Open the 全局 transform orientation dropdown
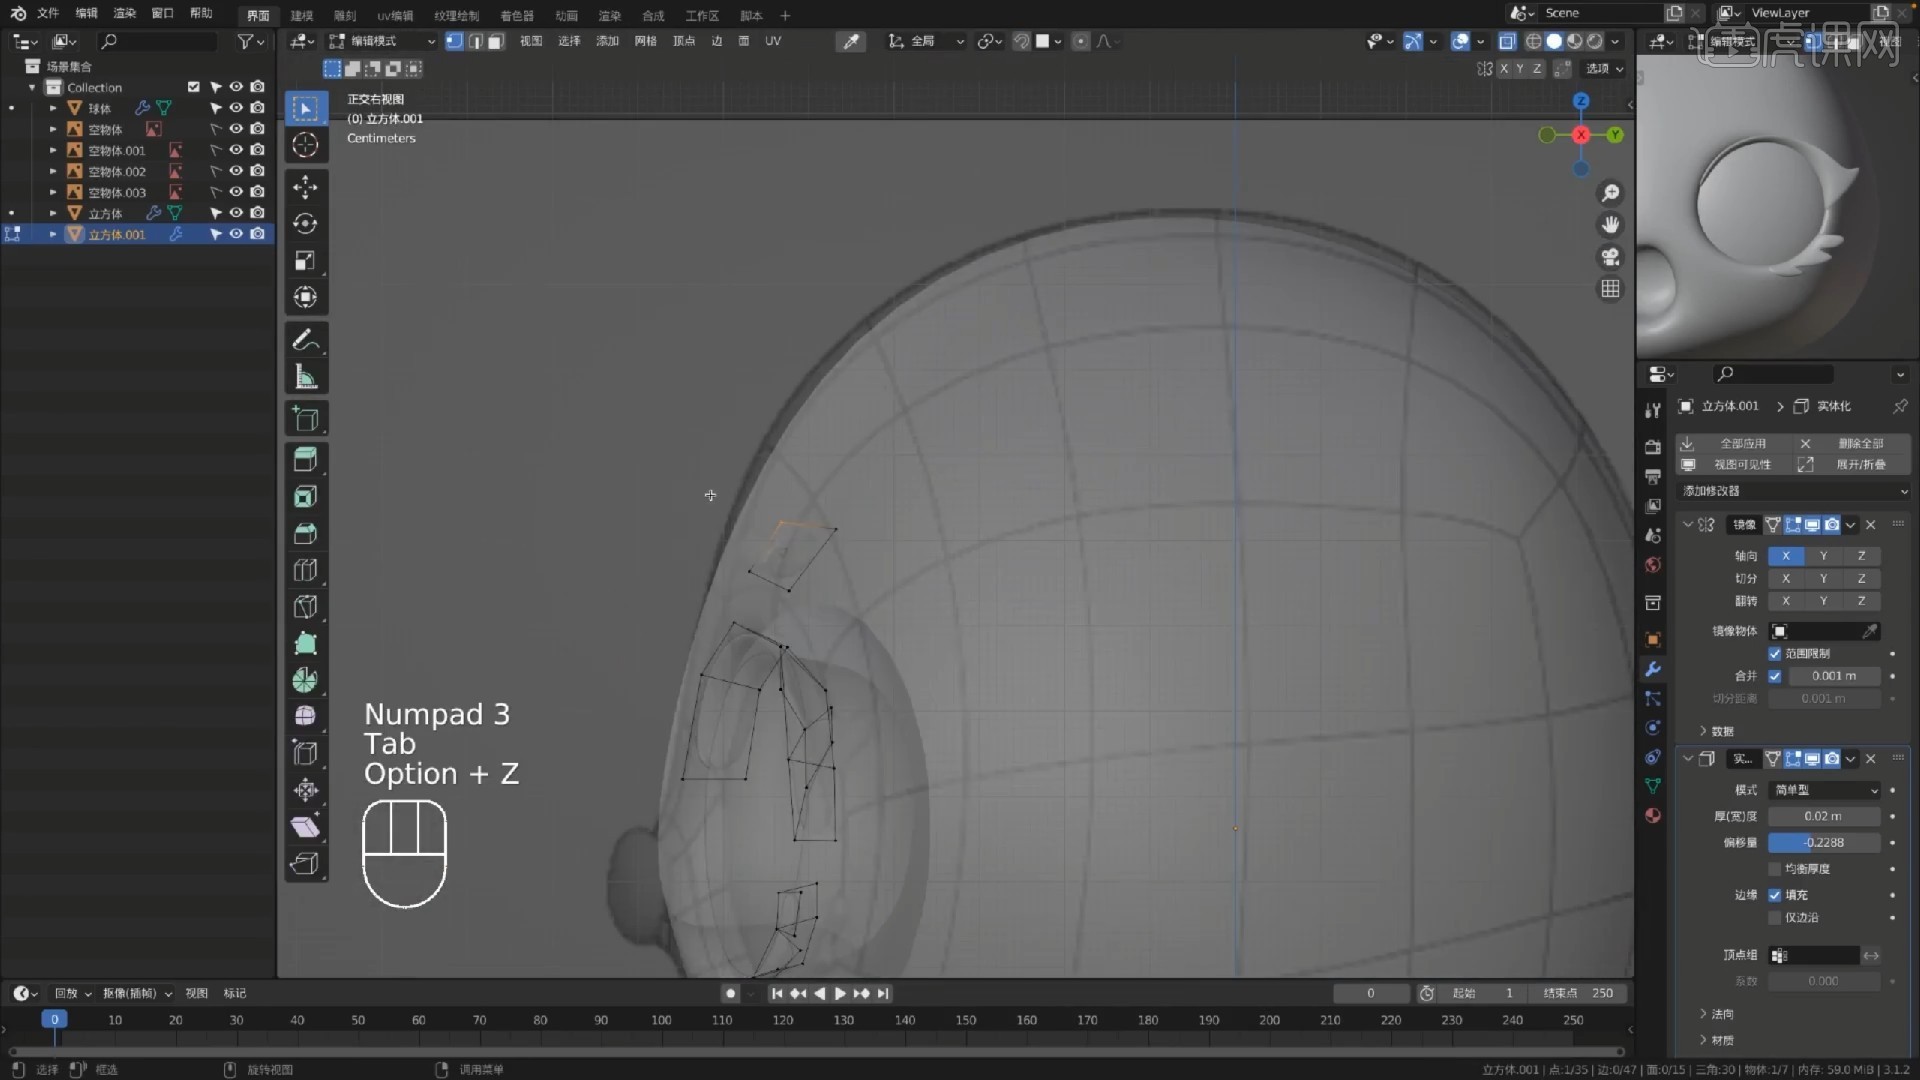Viewport: 1920px width, 1080px height. coord(926,41)
